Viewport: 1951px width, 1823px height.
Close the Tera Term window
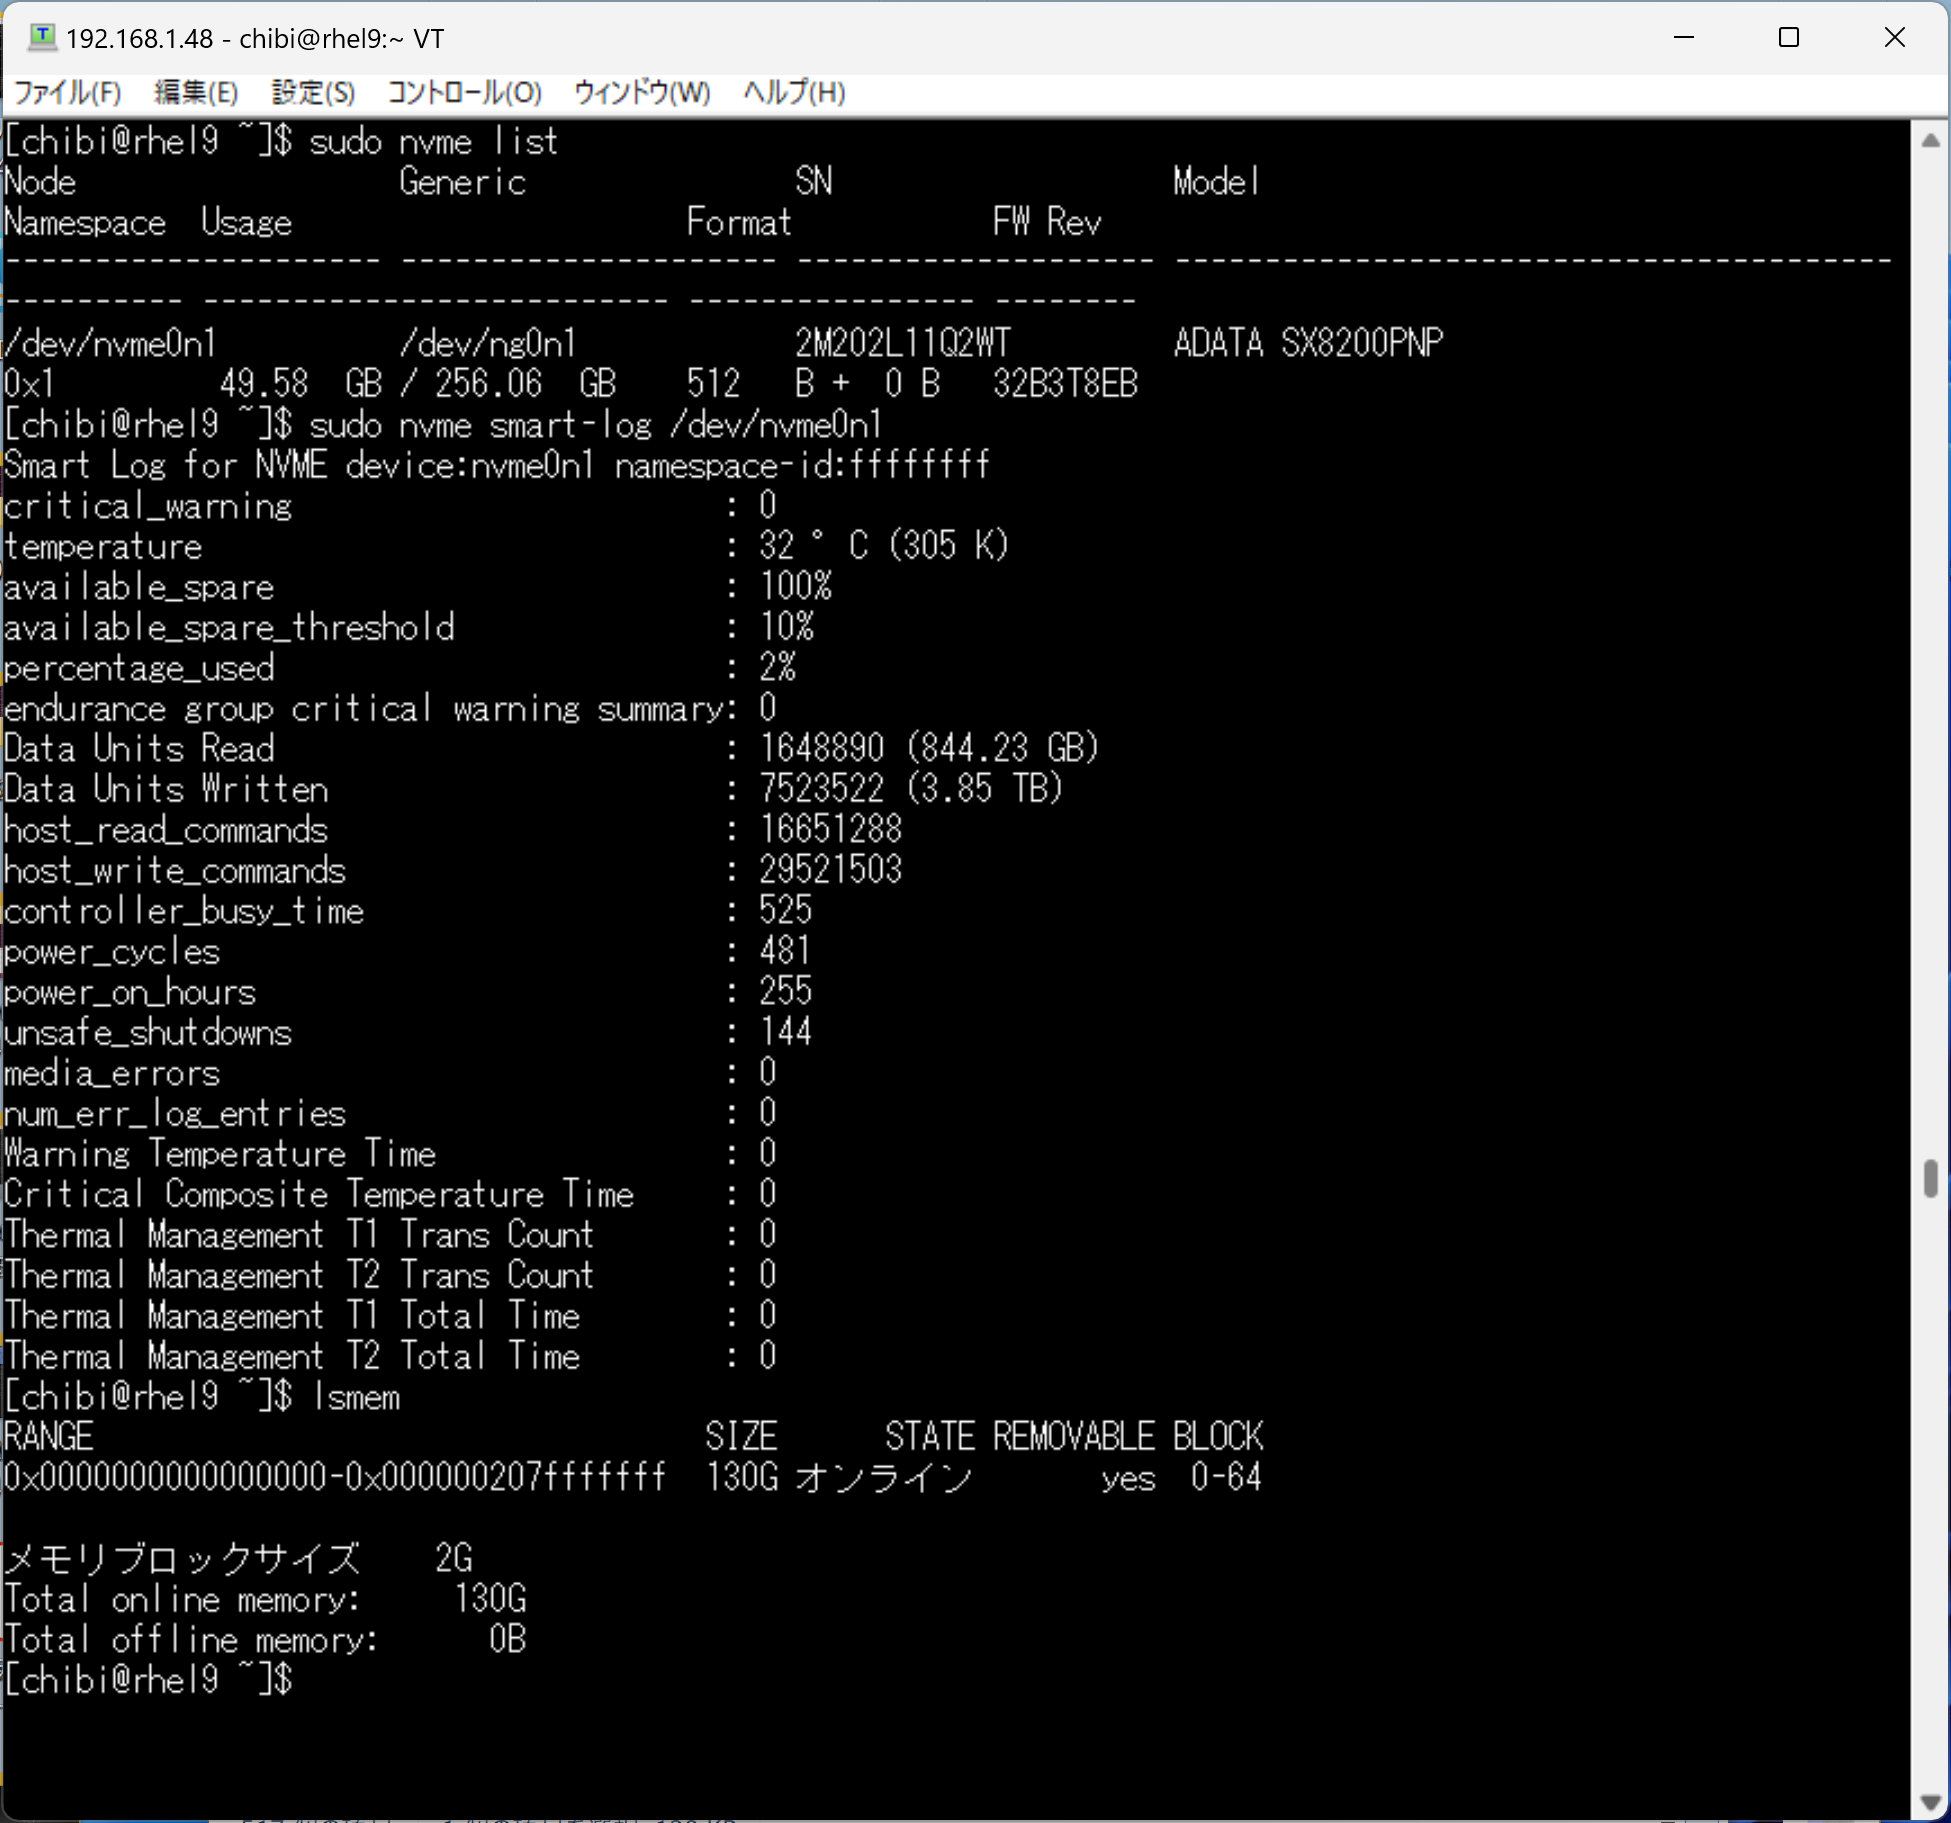click(x=1894, y=38)
